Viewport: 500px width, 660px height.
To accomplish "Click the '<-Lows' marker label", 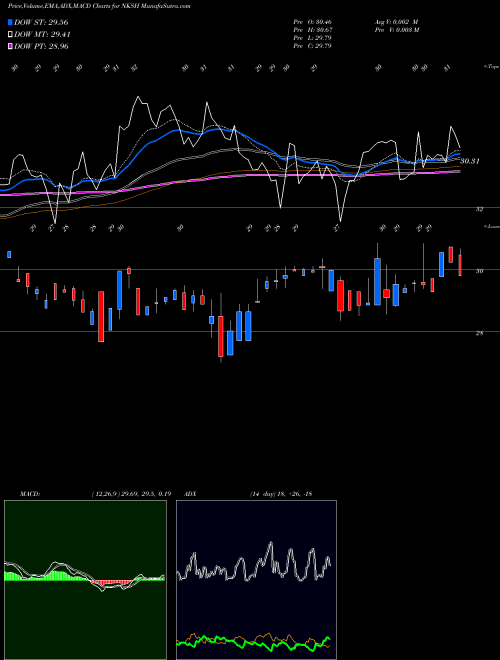I will click(491, 226).
